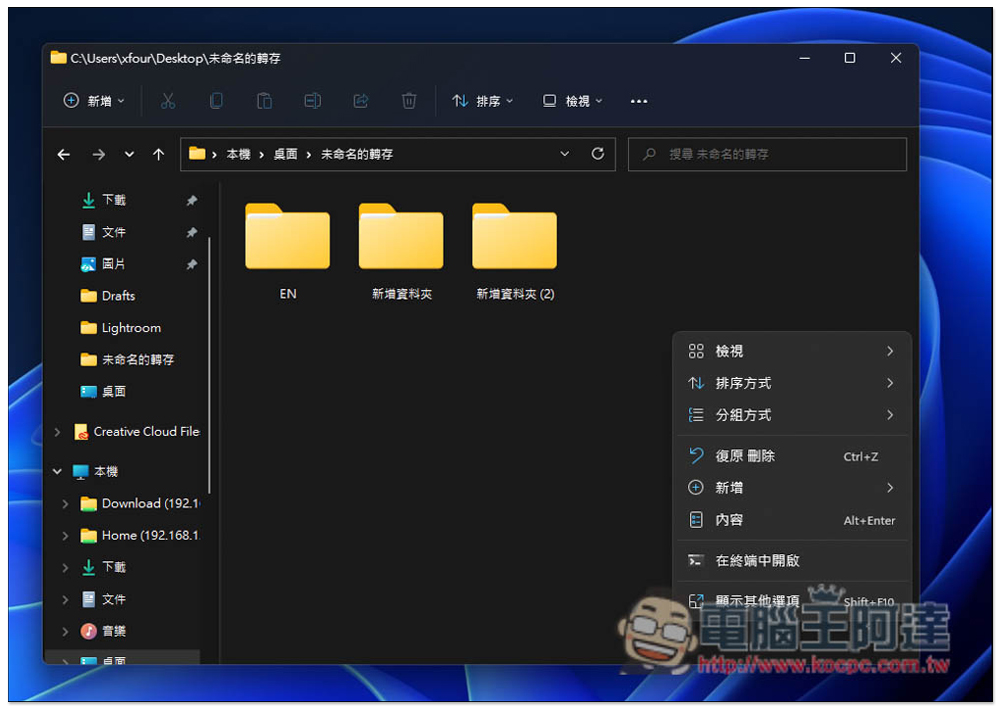Image resolution: width=1000 pixels, height=710 pixels.
Task: Click the Cut scissors icon in toolbar
Action: coord(168,101)
